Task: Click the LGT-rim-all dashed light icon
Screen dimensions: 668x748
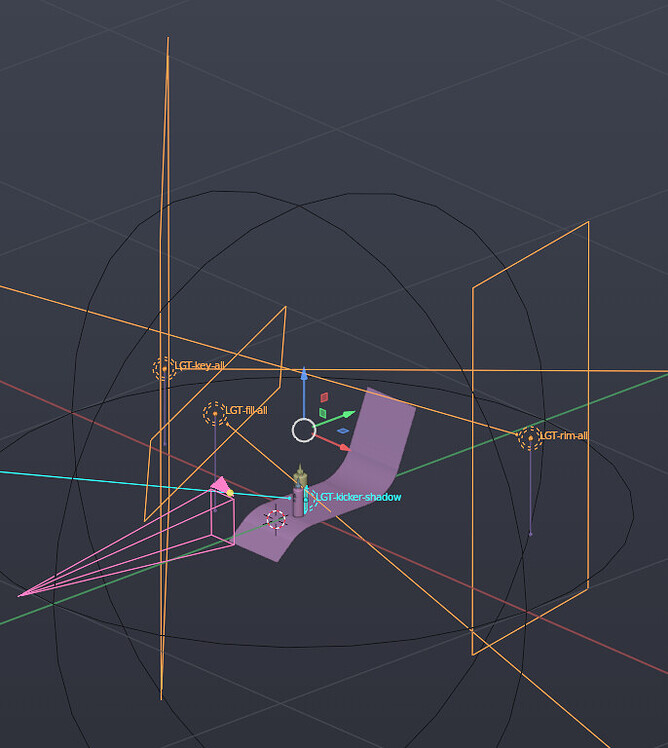Action: pyautogui.click(x=531, y=438)
